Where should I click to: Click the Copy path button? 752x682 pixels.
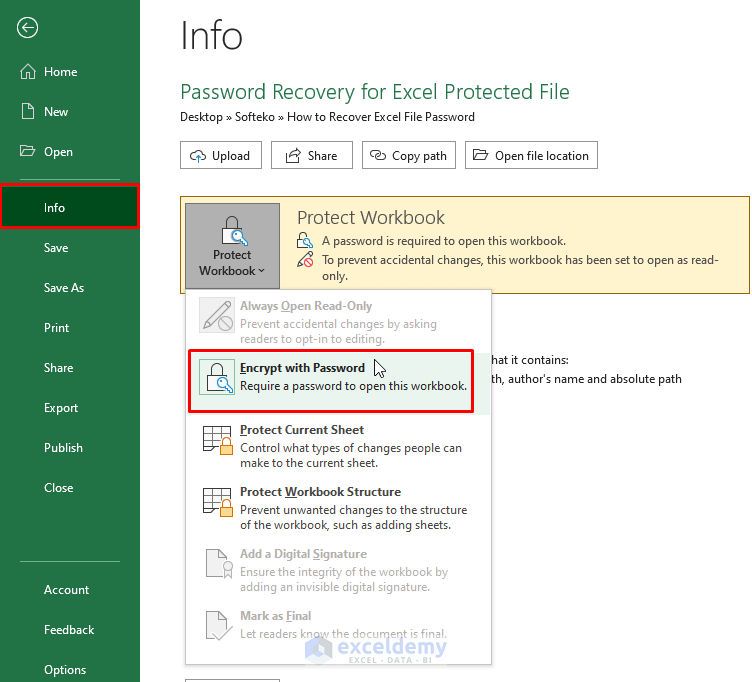click(409, 155)
